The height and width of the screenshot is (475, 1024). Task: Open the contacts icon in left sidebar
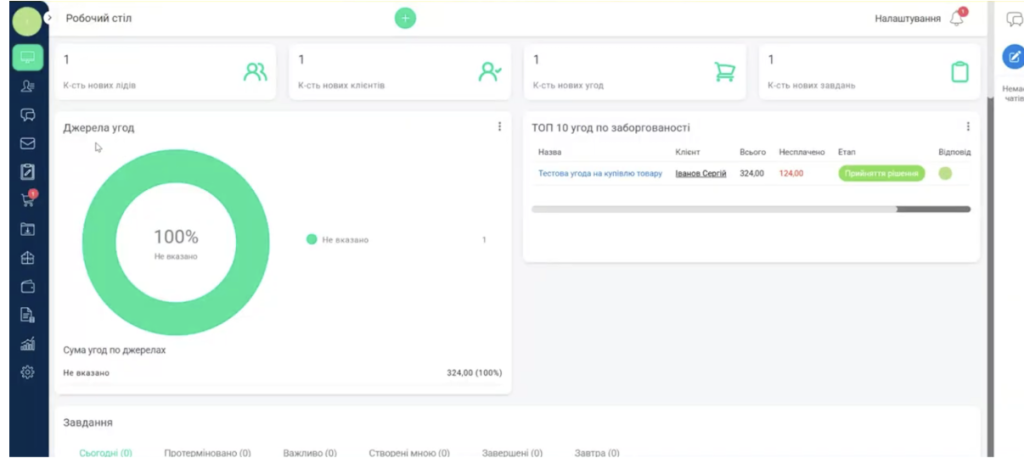click(28, 86)
